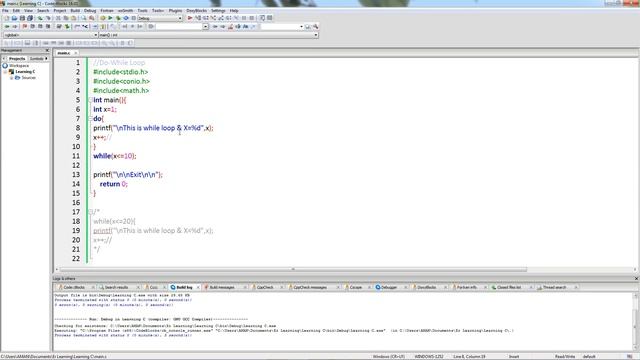Open the Debug menu
640x360 pixels.
click(x=90, y=11)
